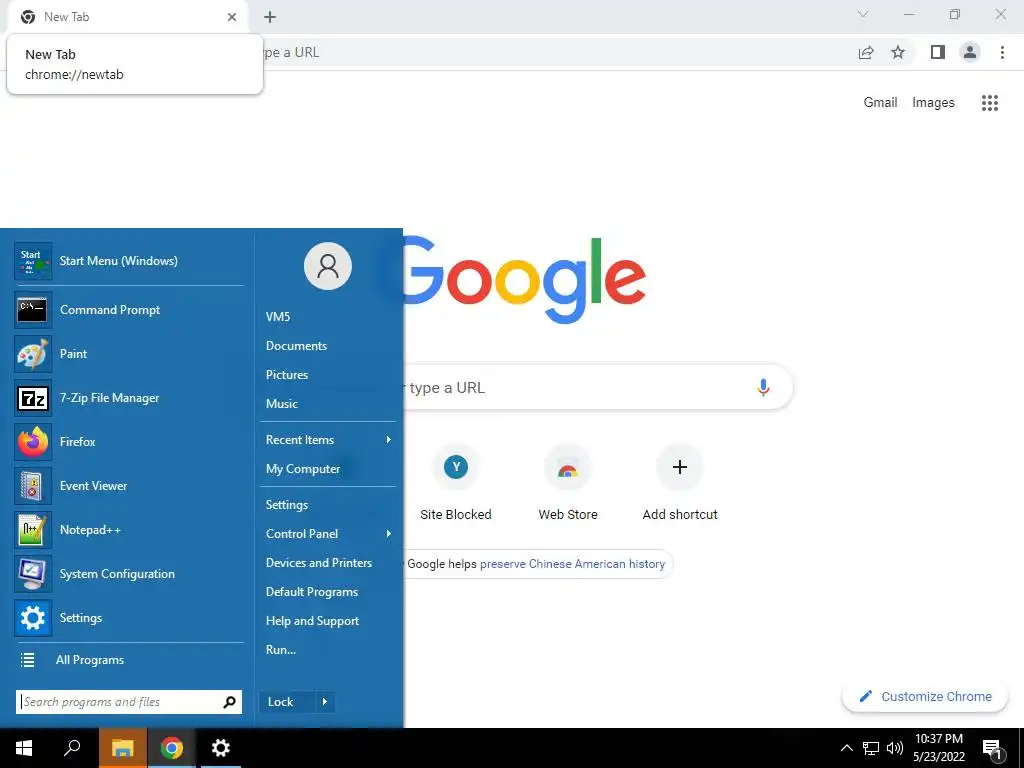Open the Google apps grid

[990, 103]
